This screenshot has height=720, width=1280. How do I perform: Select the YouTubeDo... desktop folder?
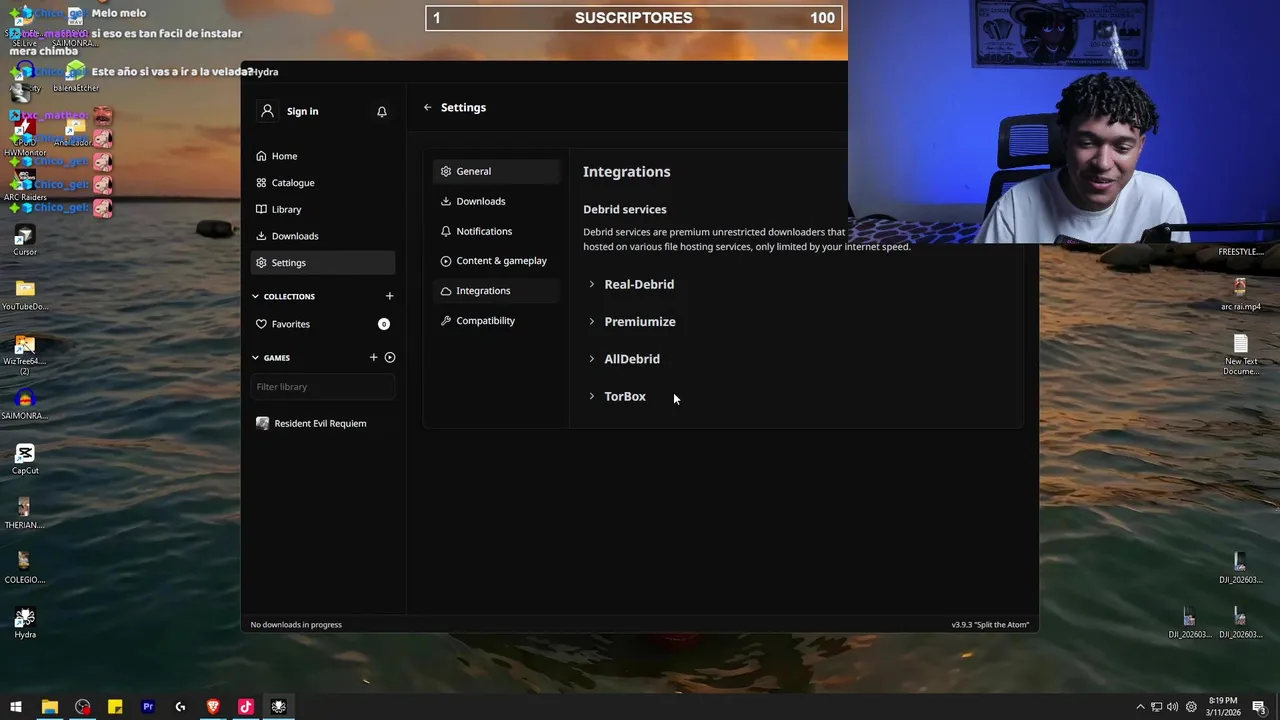coord(25,294)
